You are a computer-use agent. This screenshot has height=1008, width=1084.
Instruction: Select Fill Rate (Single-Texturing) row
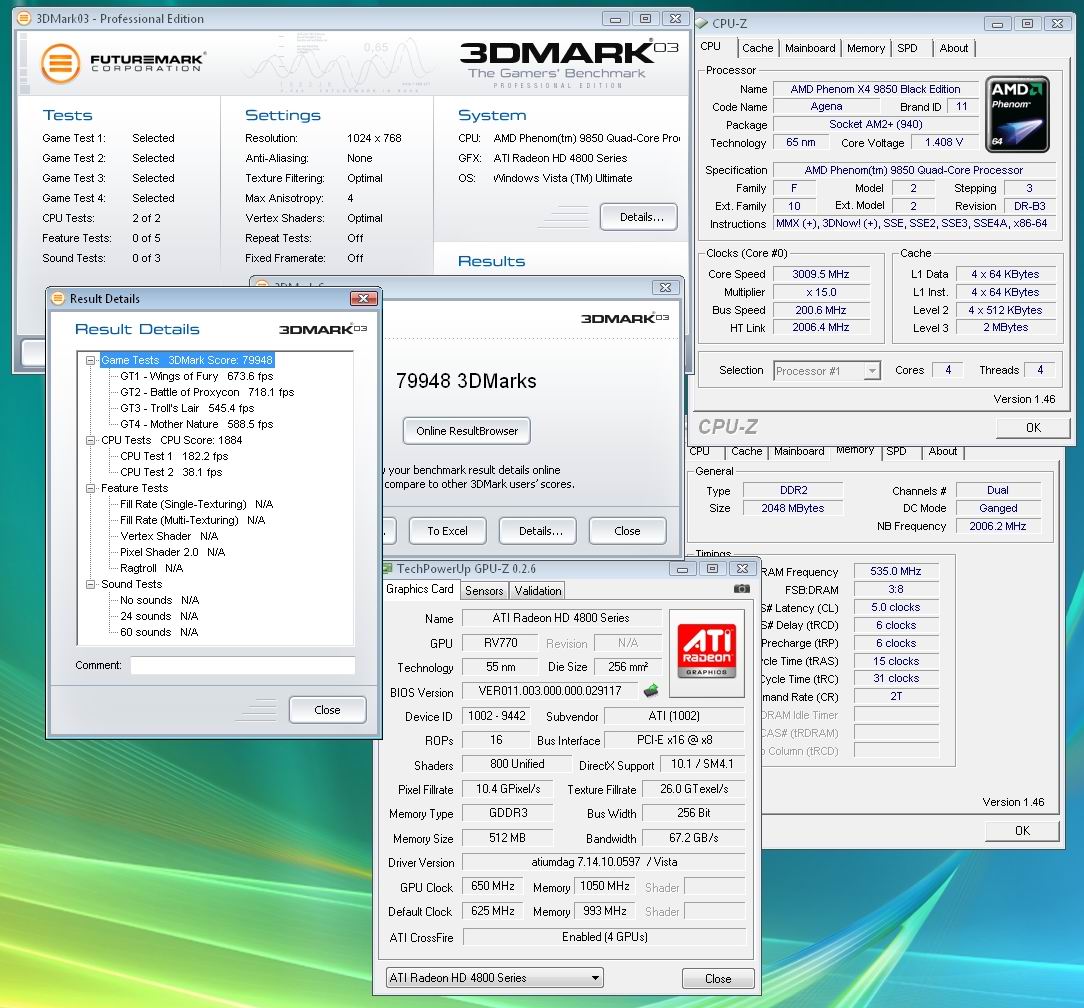click(x=196, y=504)
